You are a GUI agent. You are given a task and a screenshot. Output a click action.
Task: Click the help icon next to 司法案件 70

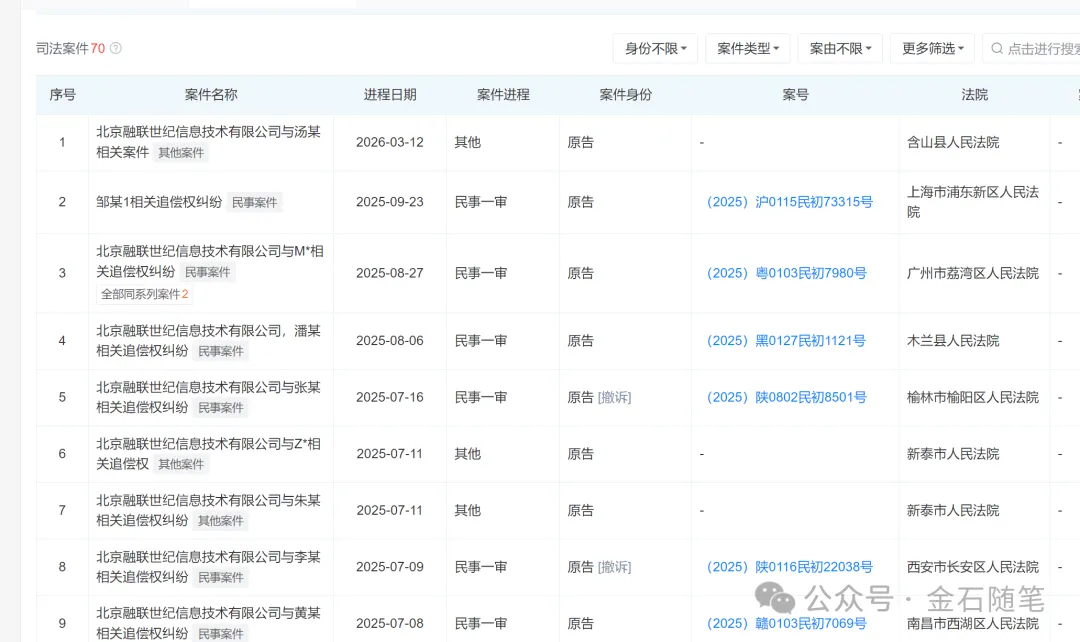(x=116, y=48)
